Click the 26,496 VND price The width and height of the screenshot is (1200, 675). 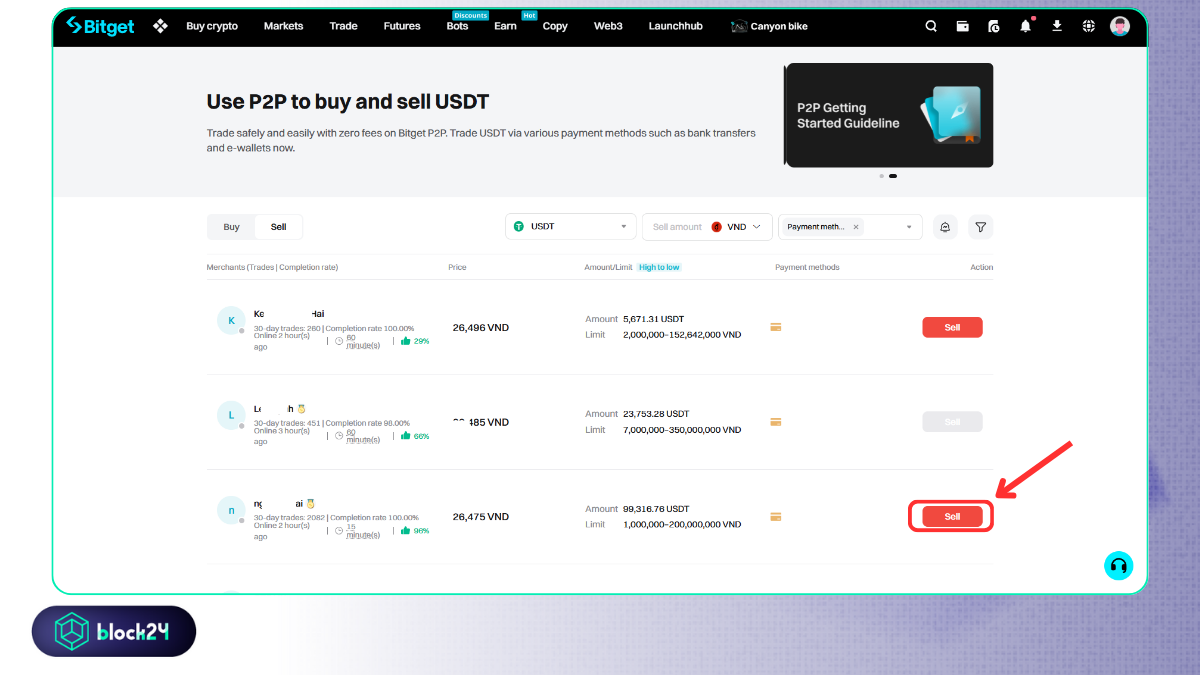click(481, 327)
